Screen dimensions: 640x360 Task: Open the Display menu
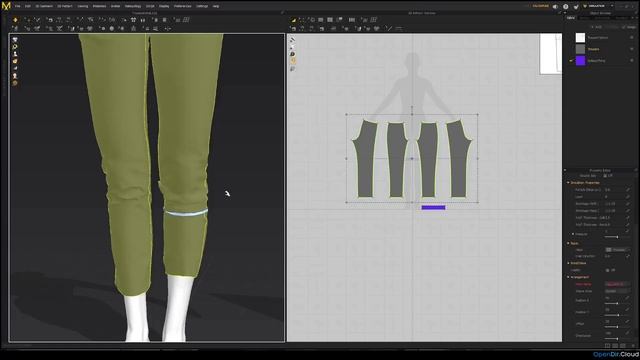164,6
